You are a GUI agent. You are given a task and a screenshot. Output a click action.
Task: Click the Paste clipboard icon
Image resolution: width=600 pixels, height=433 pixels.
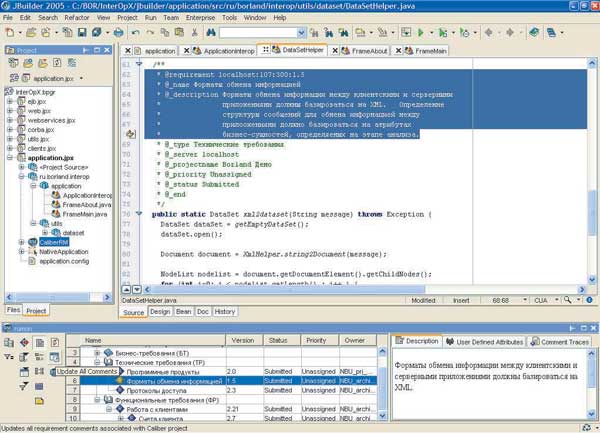coord(179,33)
